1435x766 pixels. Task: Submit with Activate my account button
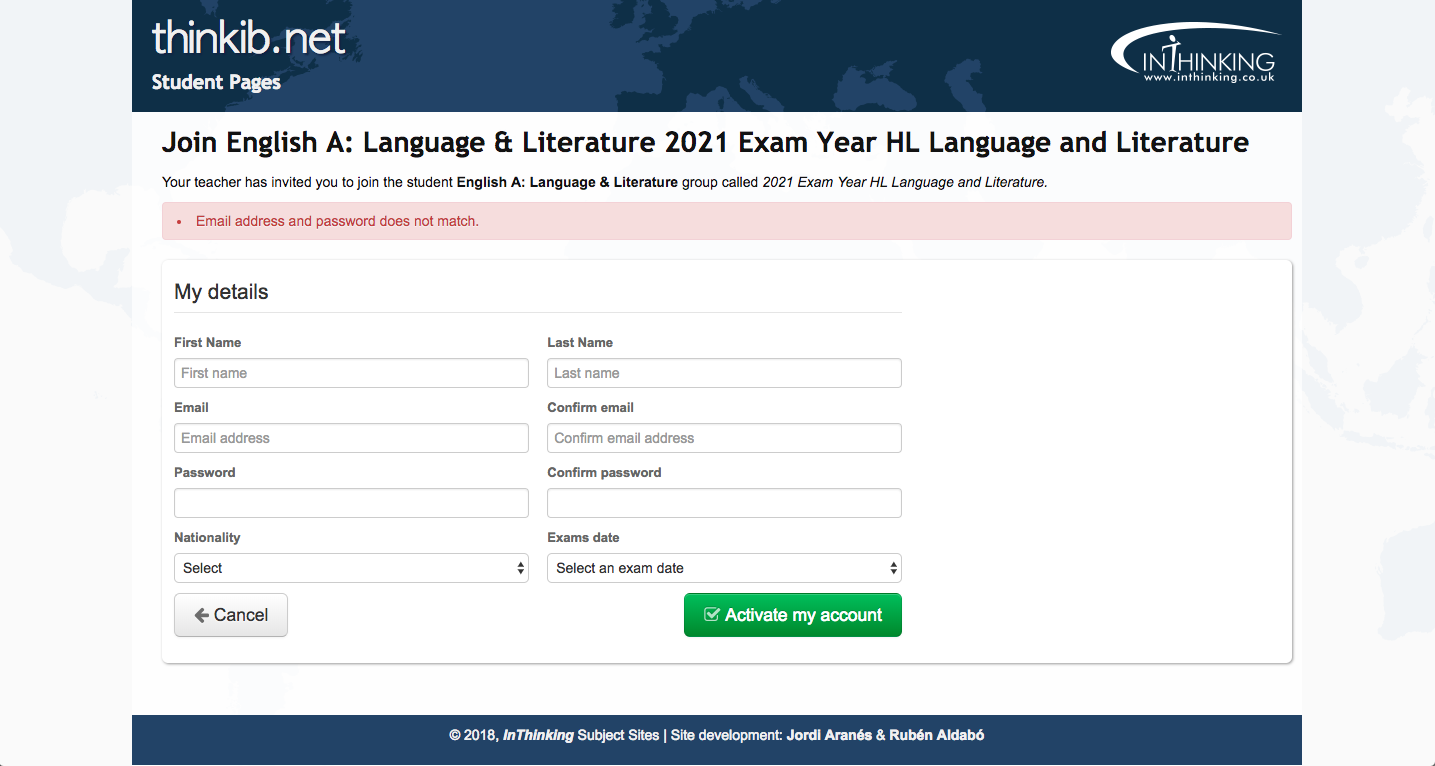click(x=793, y=615)
